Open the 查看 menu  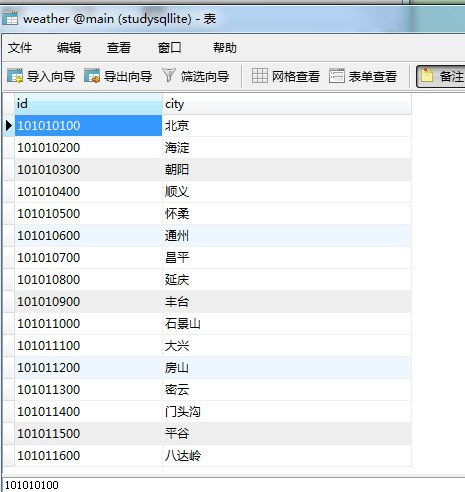click(119, 48)
